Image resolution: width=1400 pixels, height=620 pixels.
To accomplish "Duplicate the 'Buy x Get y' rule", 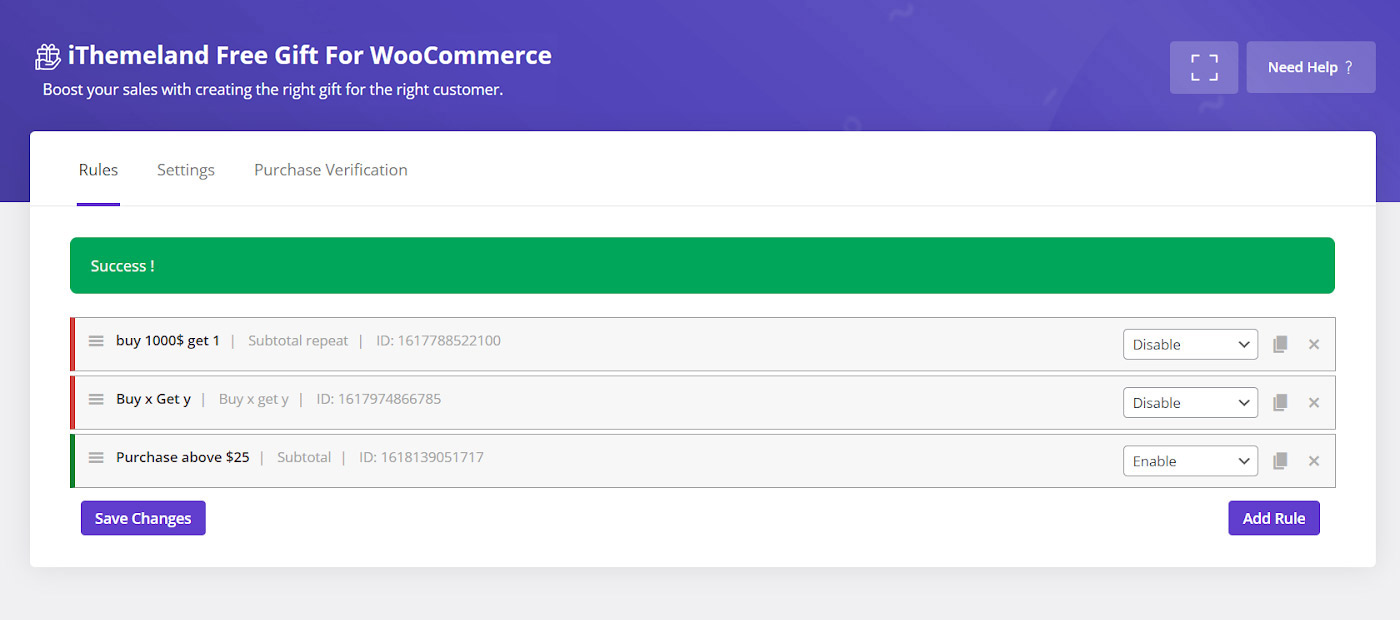I will point(1279,403).
